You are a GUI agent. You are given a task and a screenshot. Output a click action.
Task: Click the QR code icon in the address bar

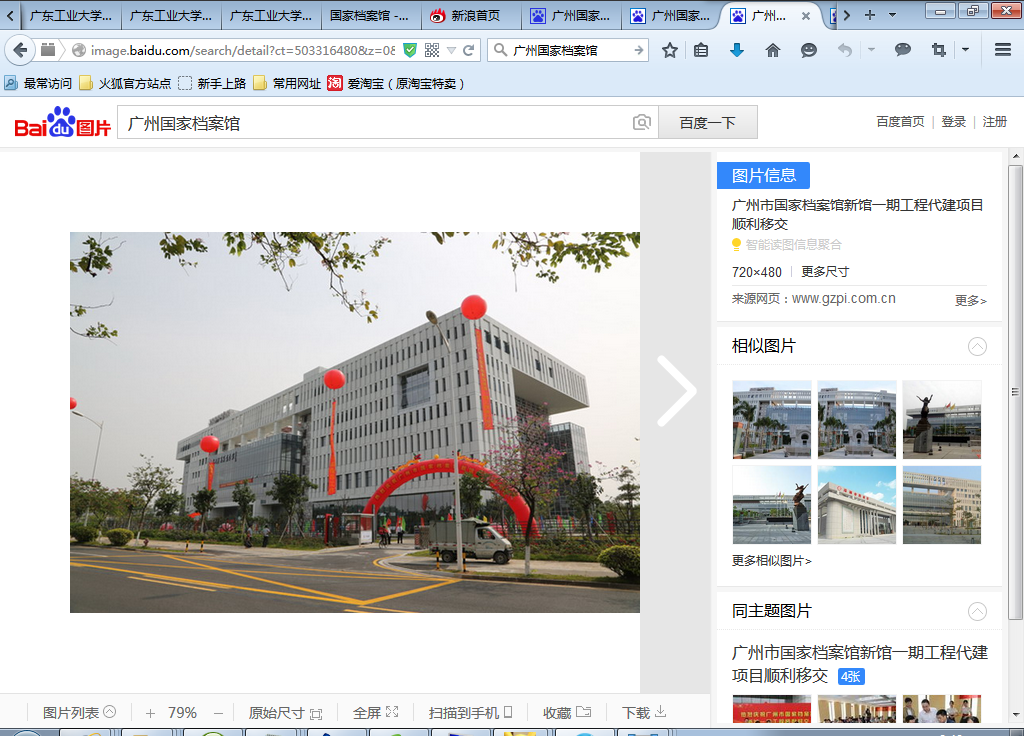432,50
